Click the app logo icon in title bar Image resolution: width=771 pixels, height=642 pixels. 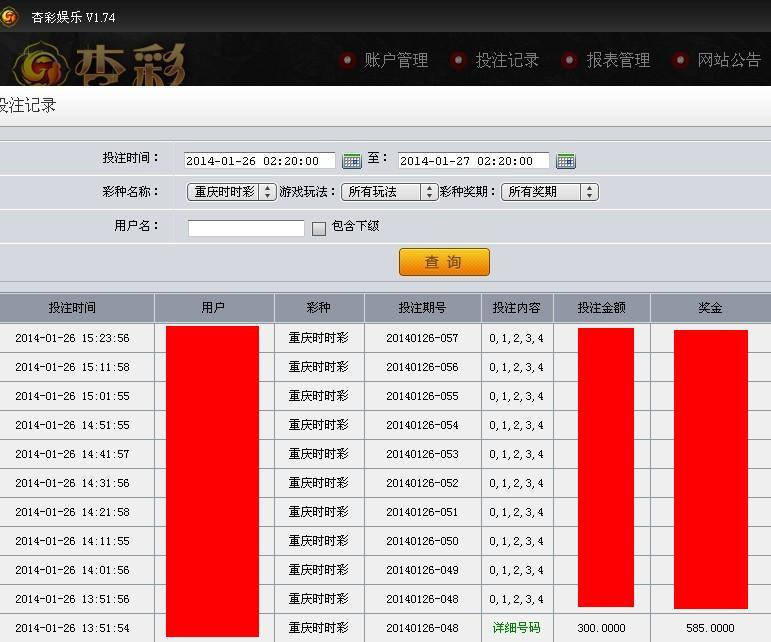click(x=9, y=17)
